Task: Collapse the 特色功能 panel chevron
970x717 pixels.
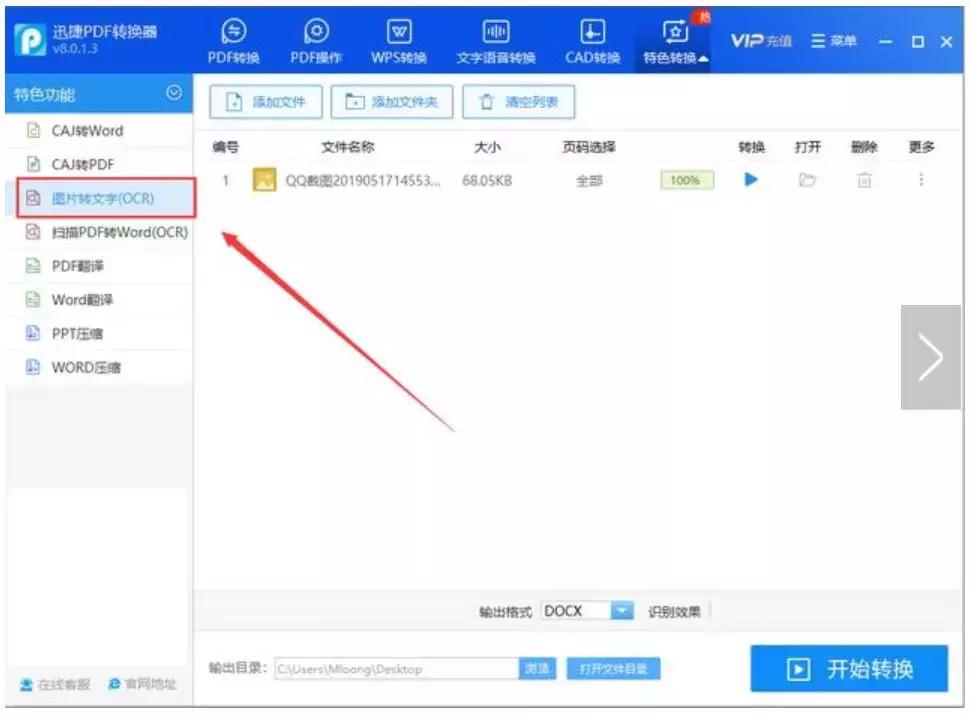Action: pos(173,96)
